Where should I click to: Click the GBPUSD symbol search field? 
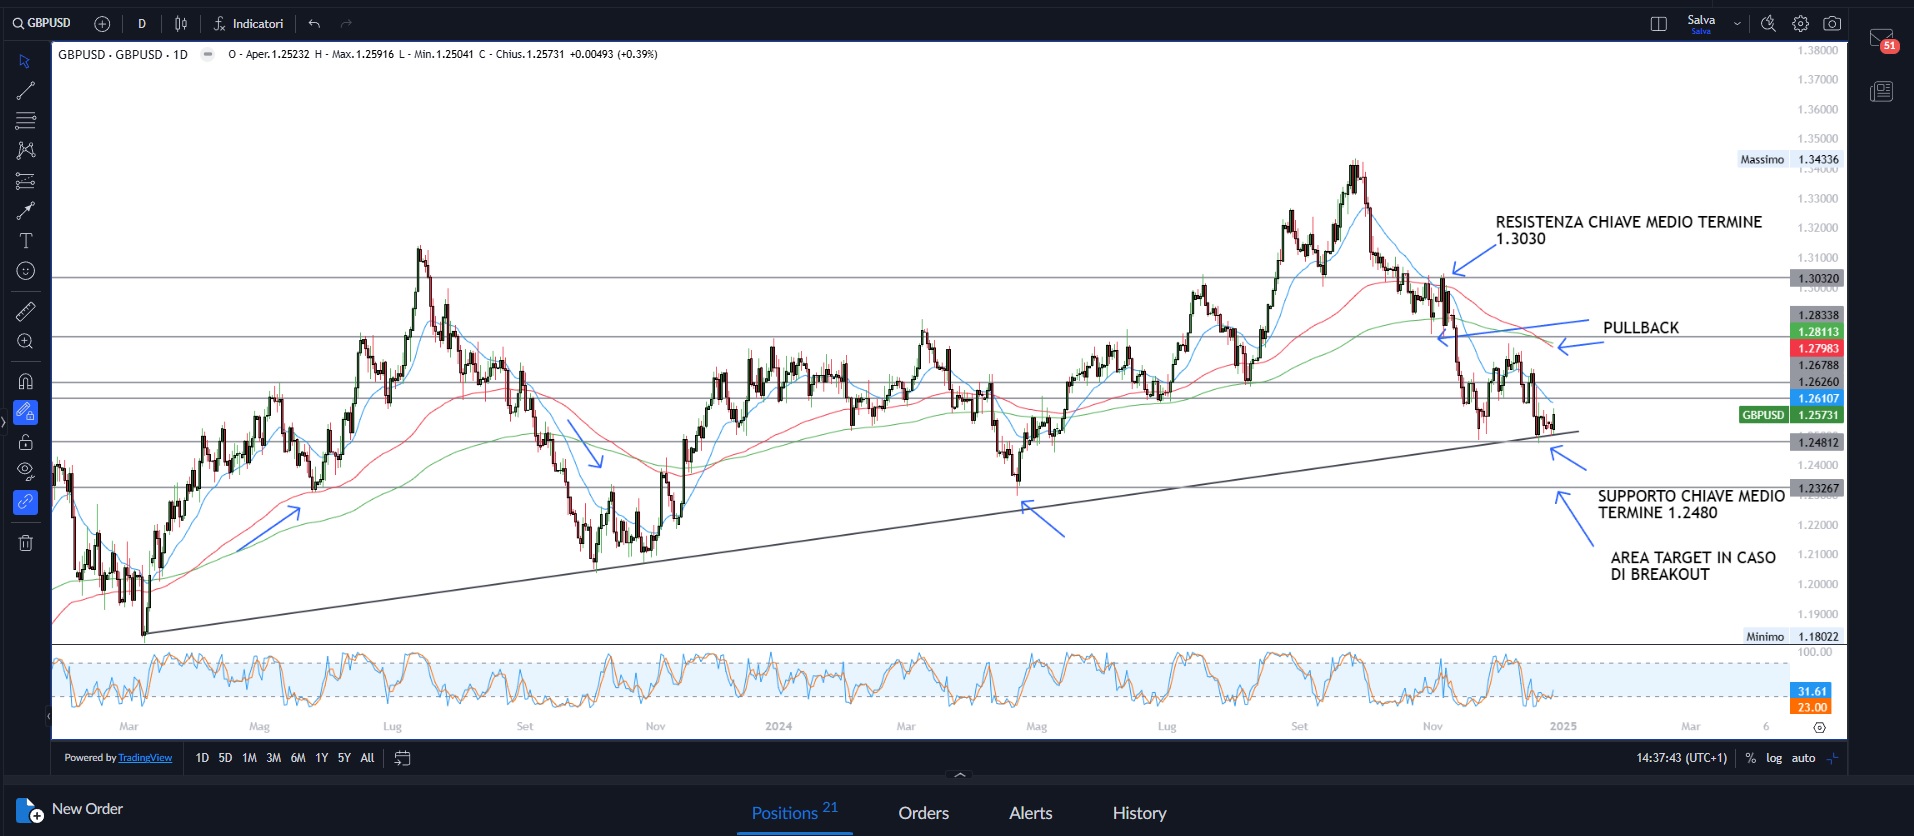(x=42, y=23)
